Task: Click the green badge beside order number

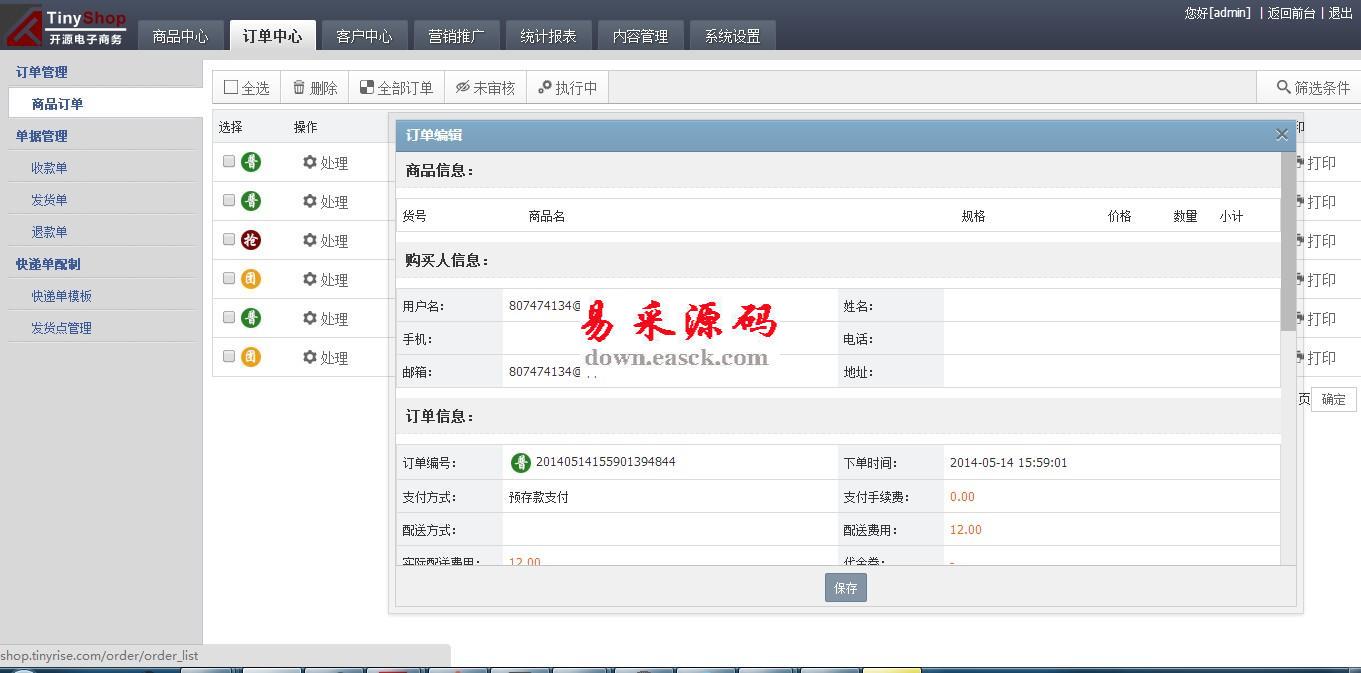Action: tap(521, 462)
